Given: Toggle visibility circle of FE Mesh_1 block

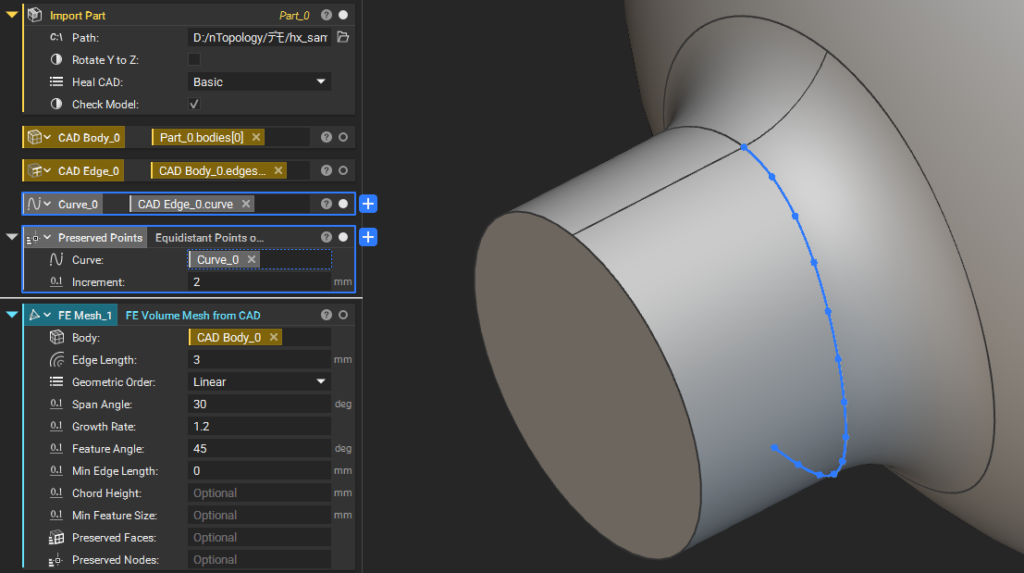Looking at the screenshot, I should [343, 316].
